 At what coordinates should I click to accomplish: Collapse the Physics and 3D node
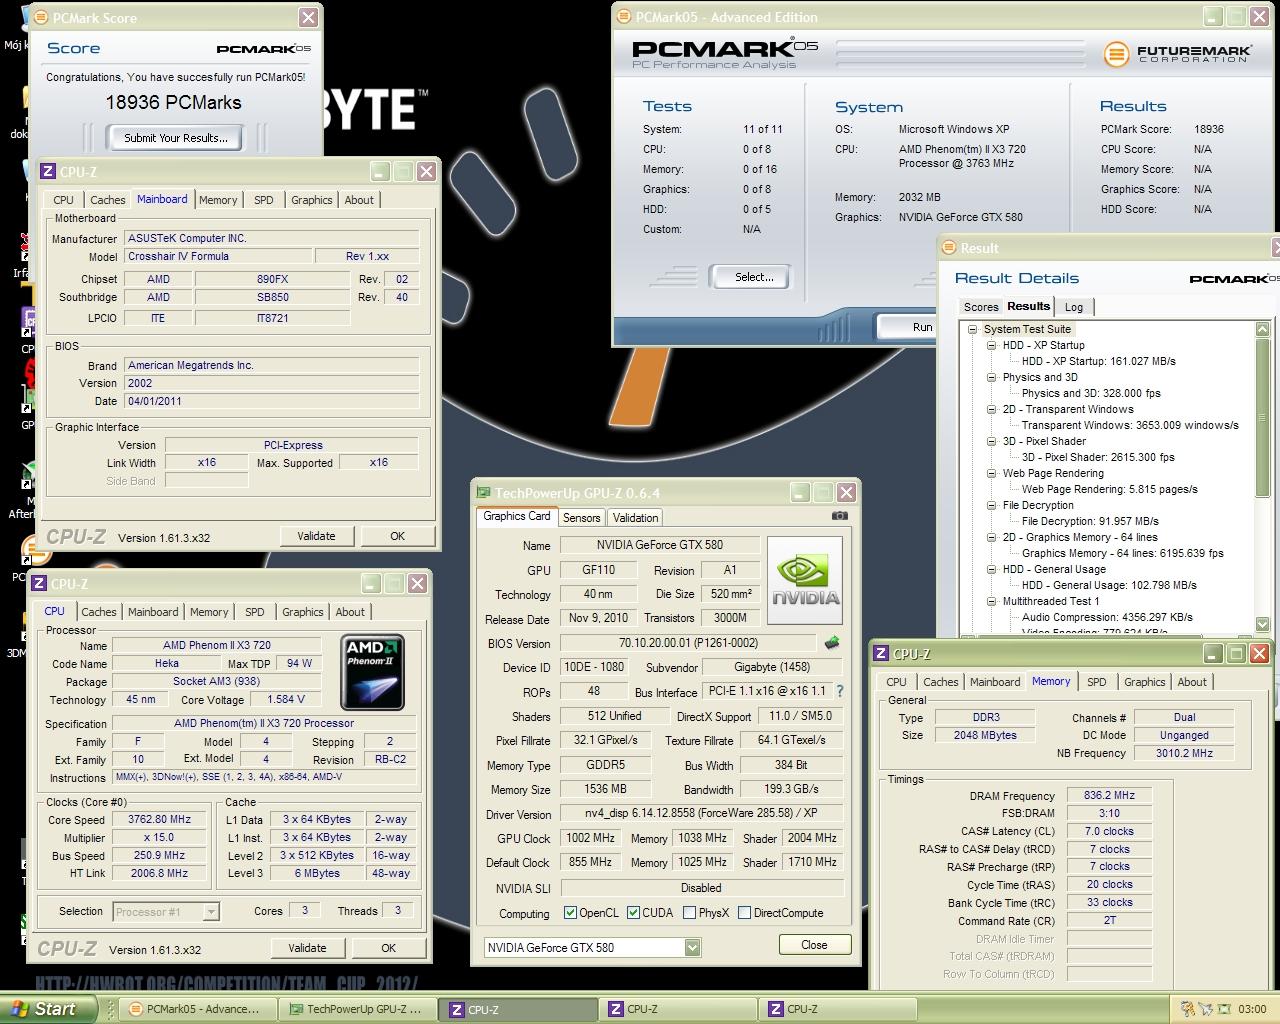[991, 377]
